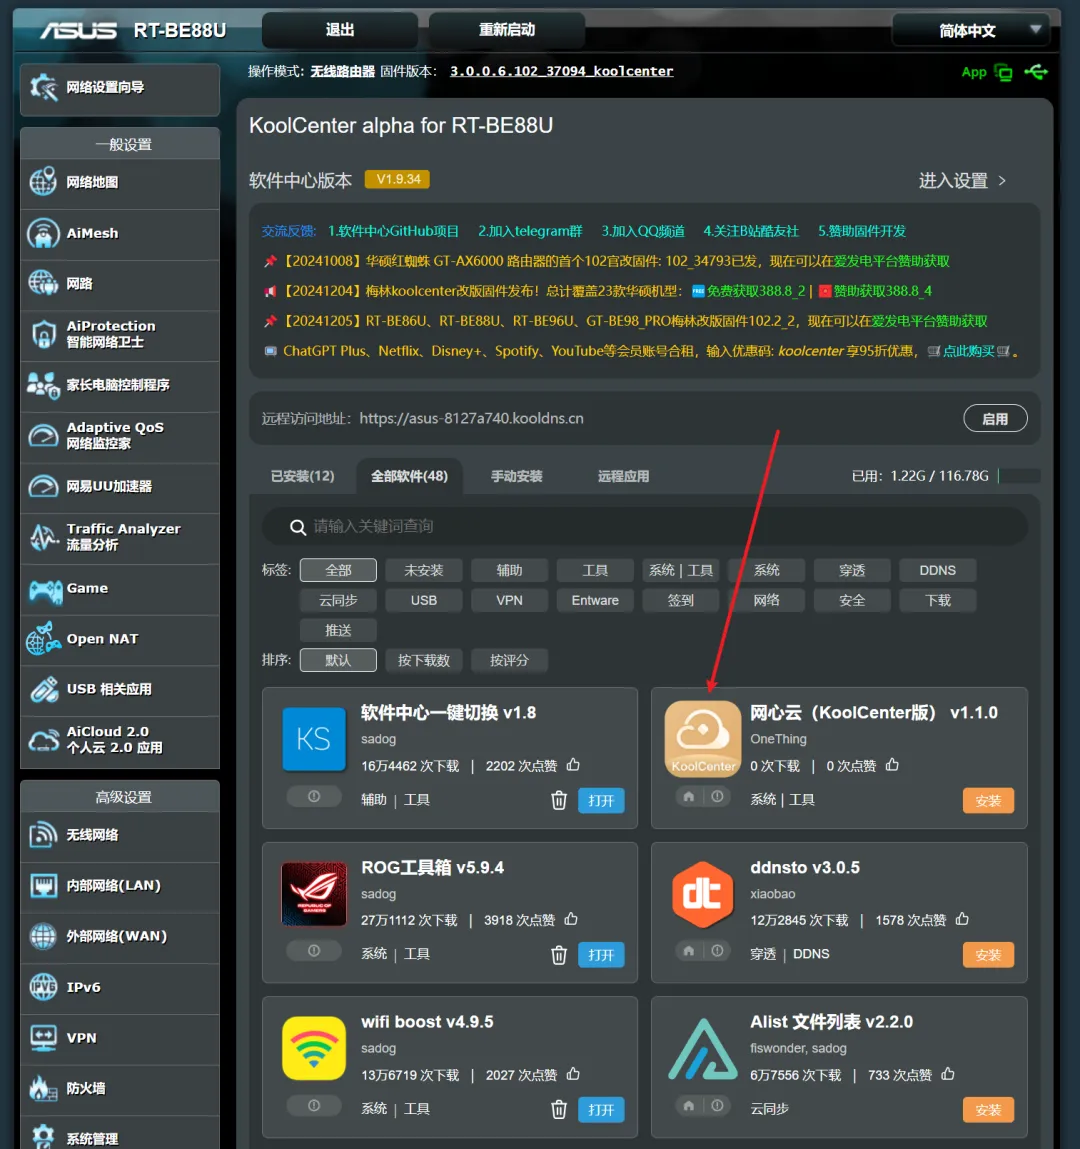
Task: Open the 简体中文 language dropdown
Action: [x=971, y=31]
